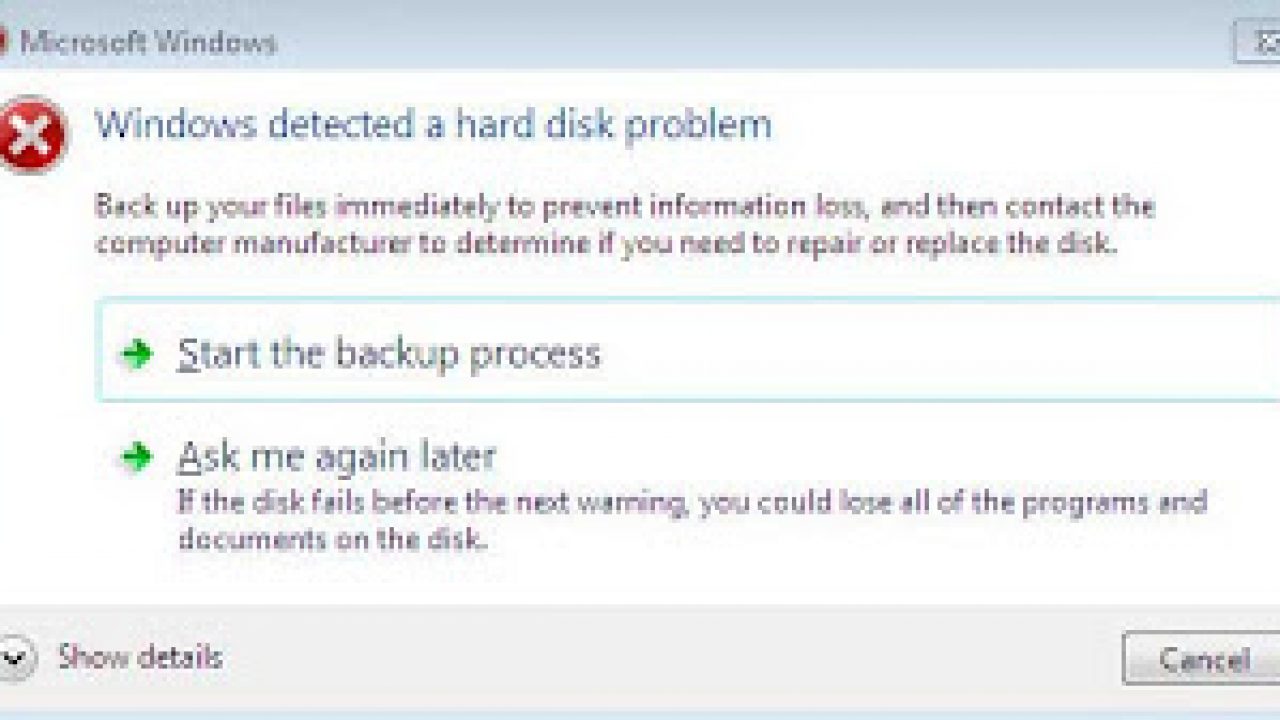Choose Ask me again later

(337, 457)
